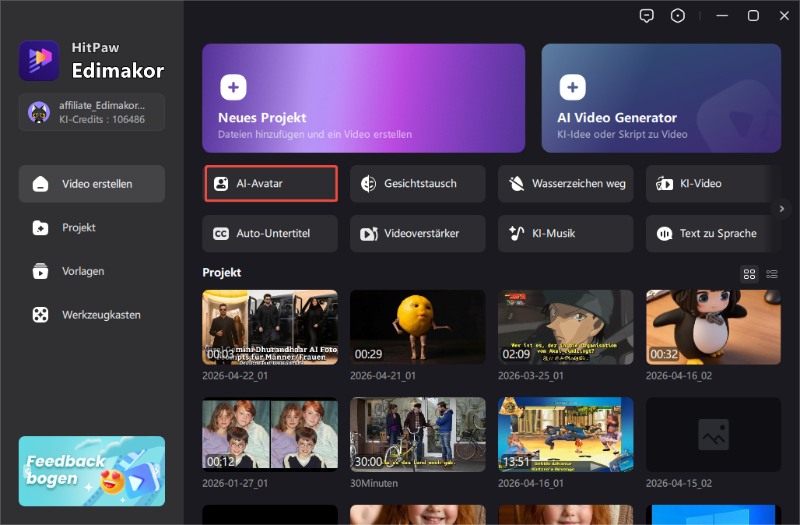Expand more tools with right chevron arrow
Image resolution: width=800 pixels, height=525 pixels.
pos(782,209)
